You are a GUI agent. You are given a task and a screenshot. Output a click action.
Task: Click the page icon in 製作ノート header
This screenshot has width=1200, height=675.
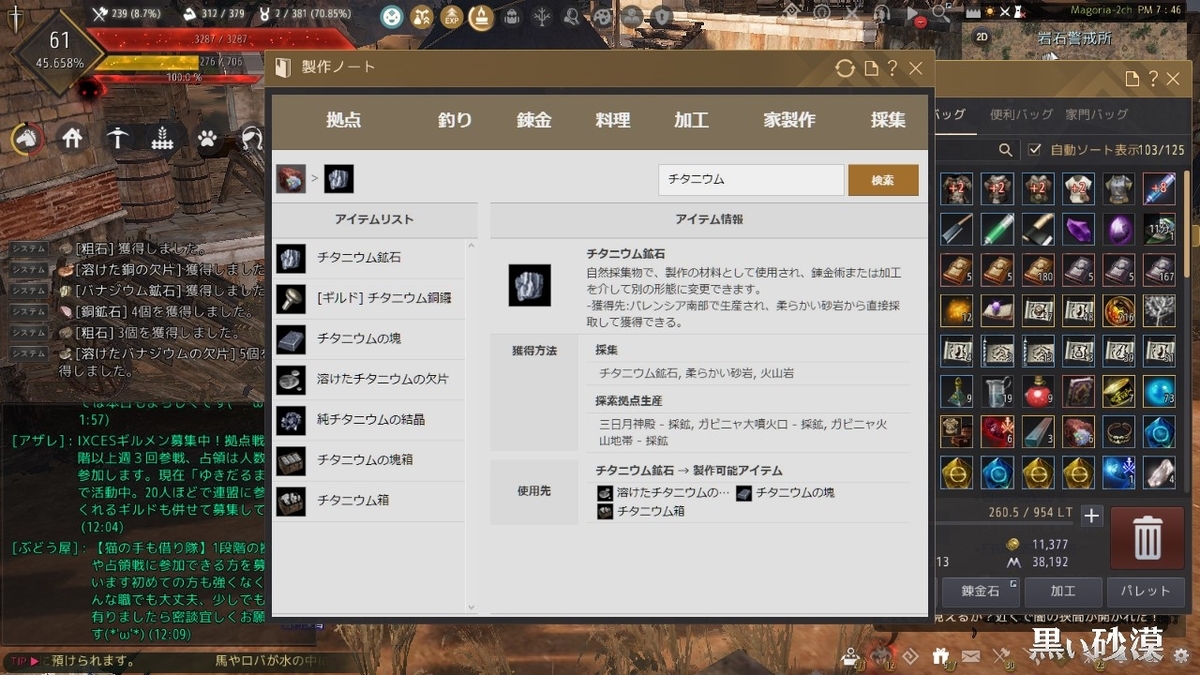coord(870,69)
